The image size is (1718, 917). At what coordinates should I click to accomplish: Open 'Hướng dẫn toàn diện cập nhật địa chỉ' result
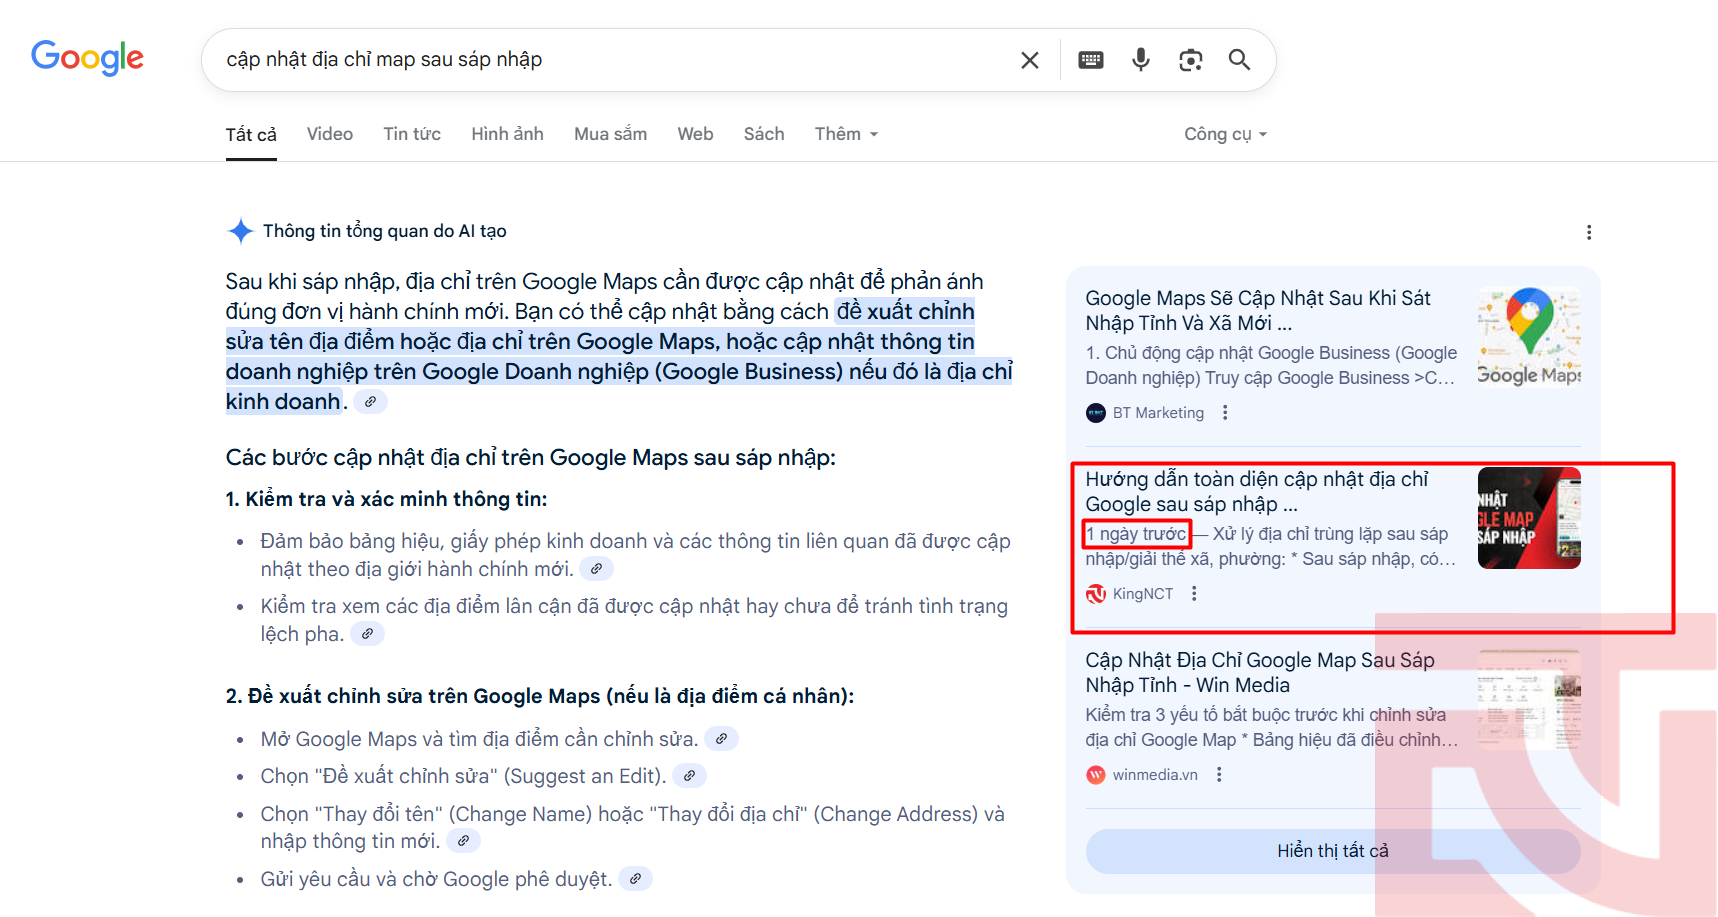pos(1257,491)
